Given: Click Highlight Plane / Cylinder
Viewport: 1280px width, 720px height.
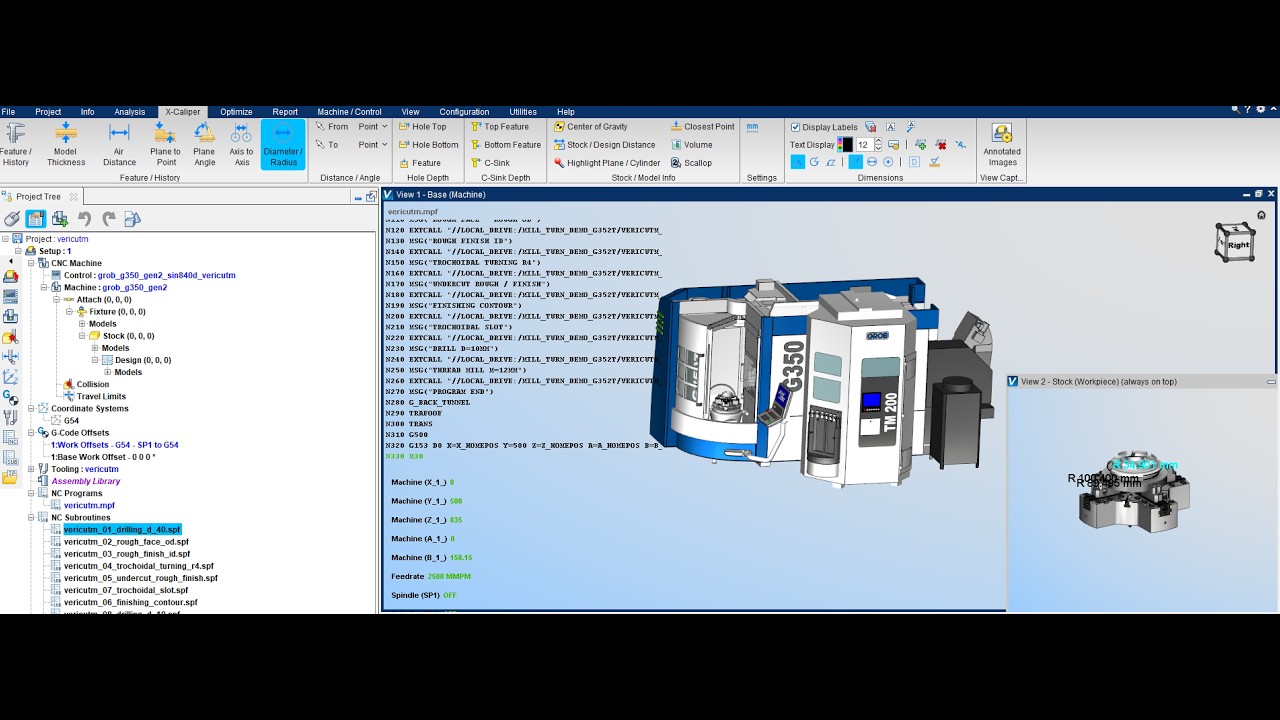Looking at the screenshot, I should click(606, 163).
